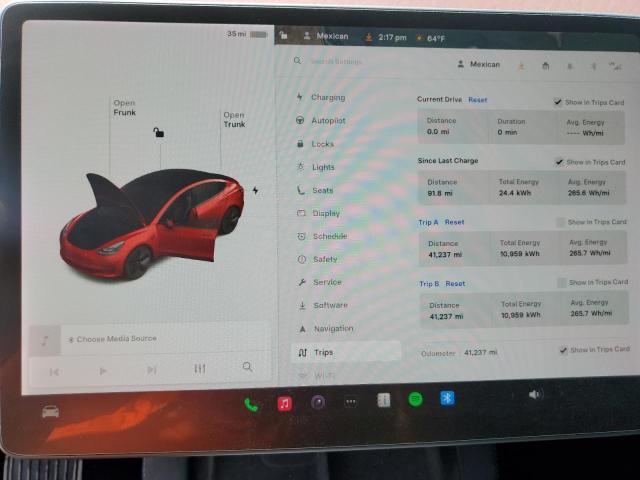Screen dimensions: 640x480
Task: Tap the HomeLink garage icon in settings header
Action: (545, 66)
